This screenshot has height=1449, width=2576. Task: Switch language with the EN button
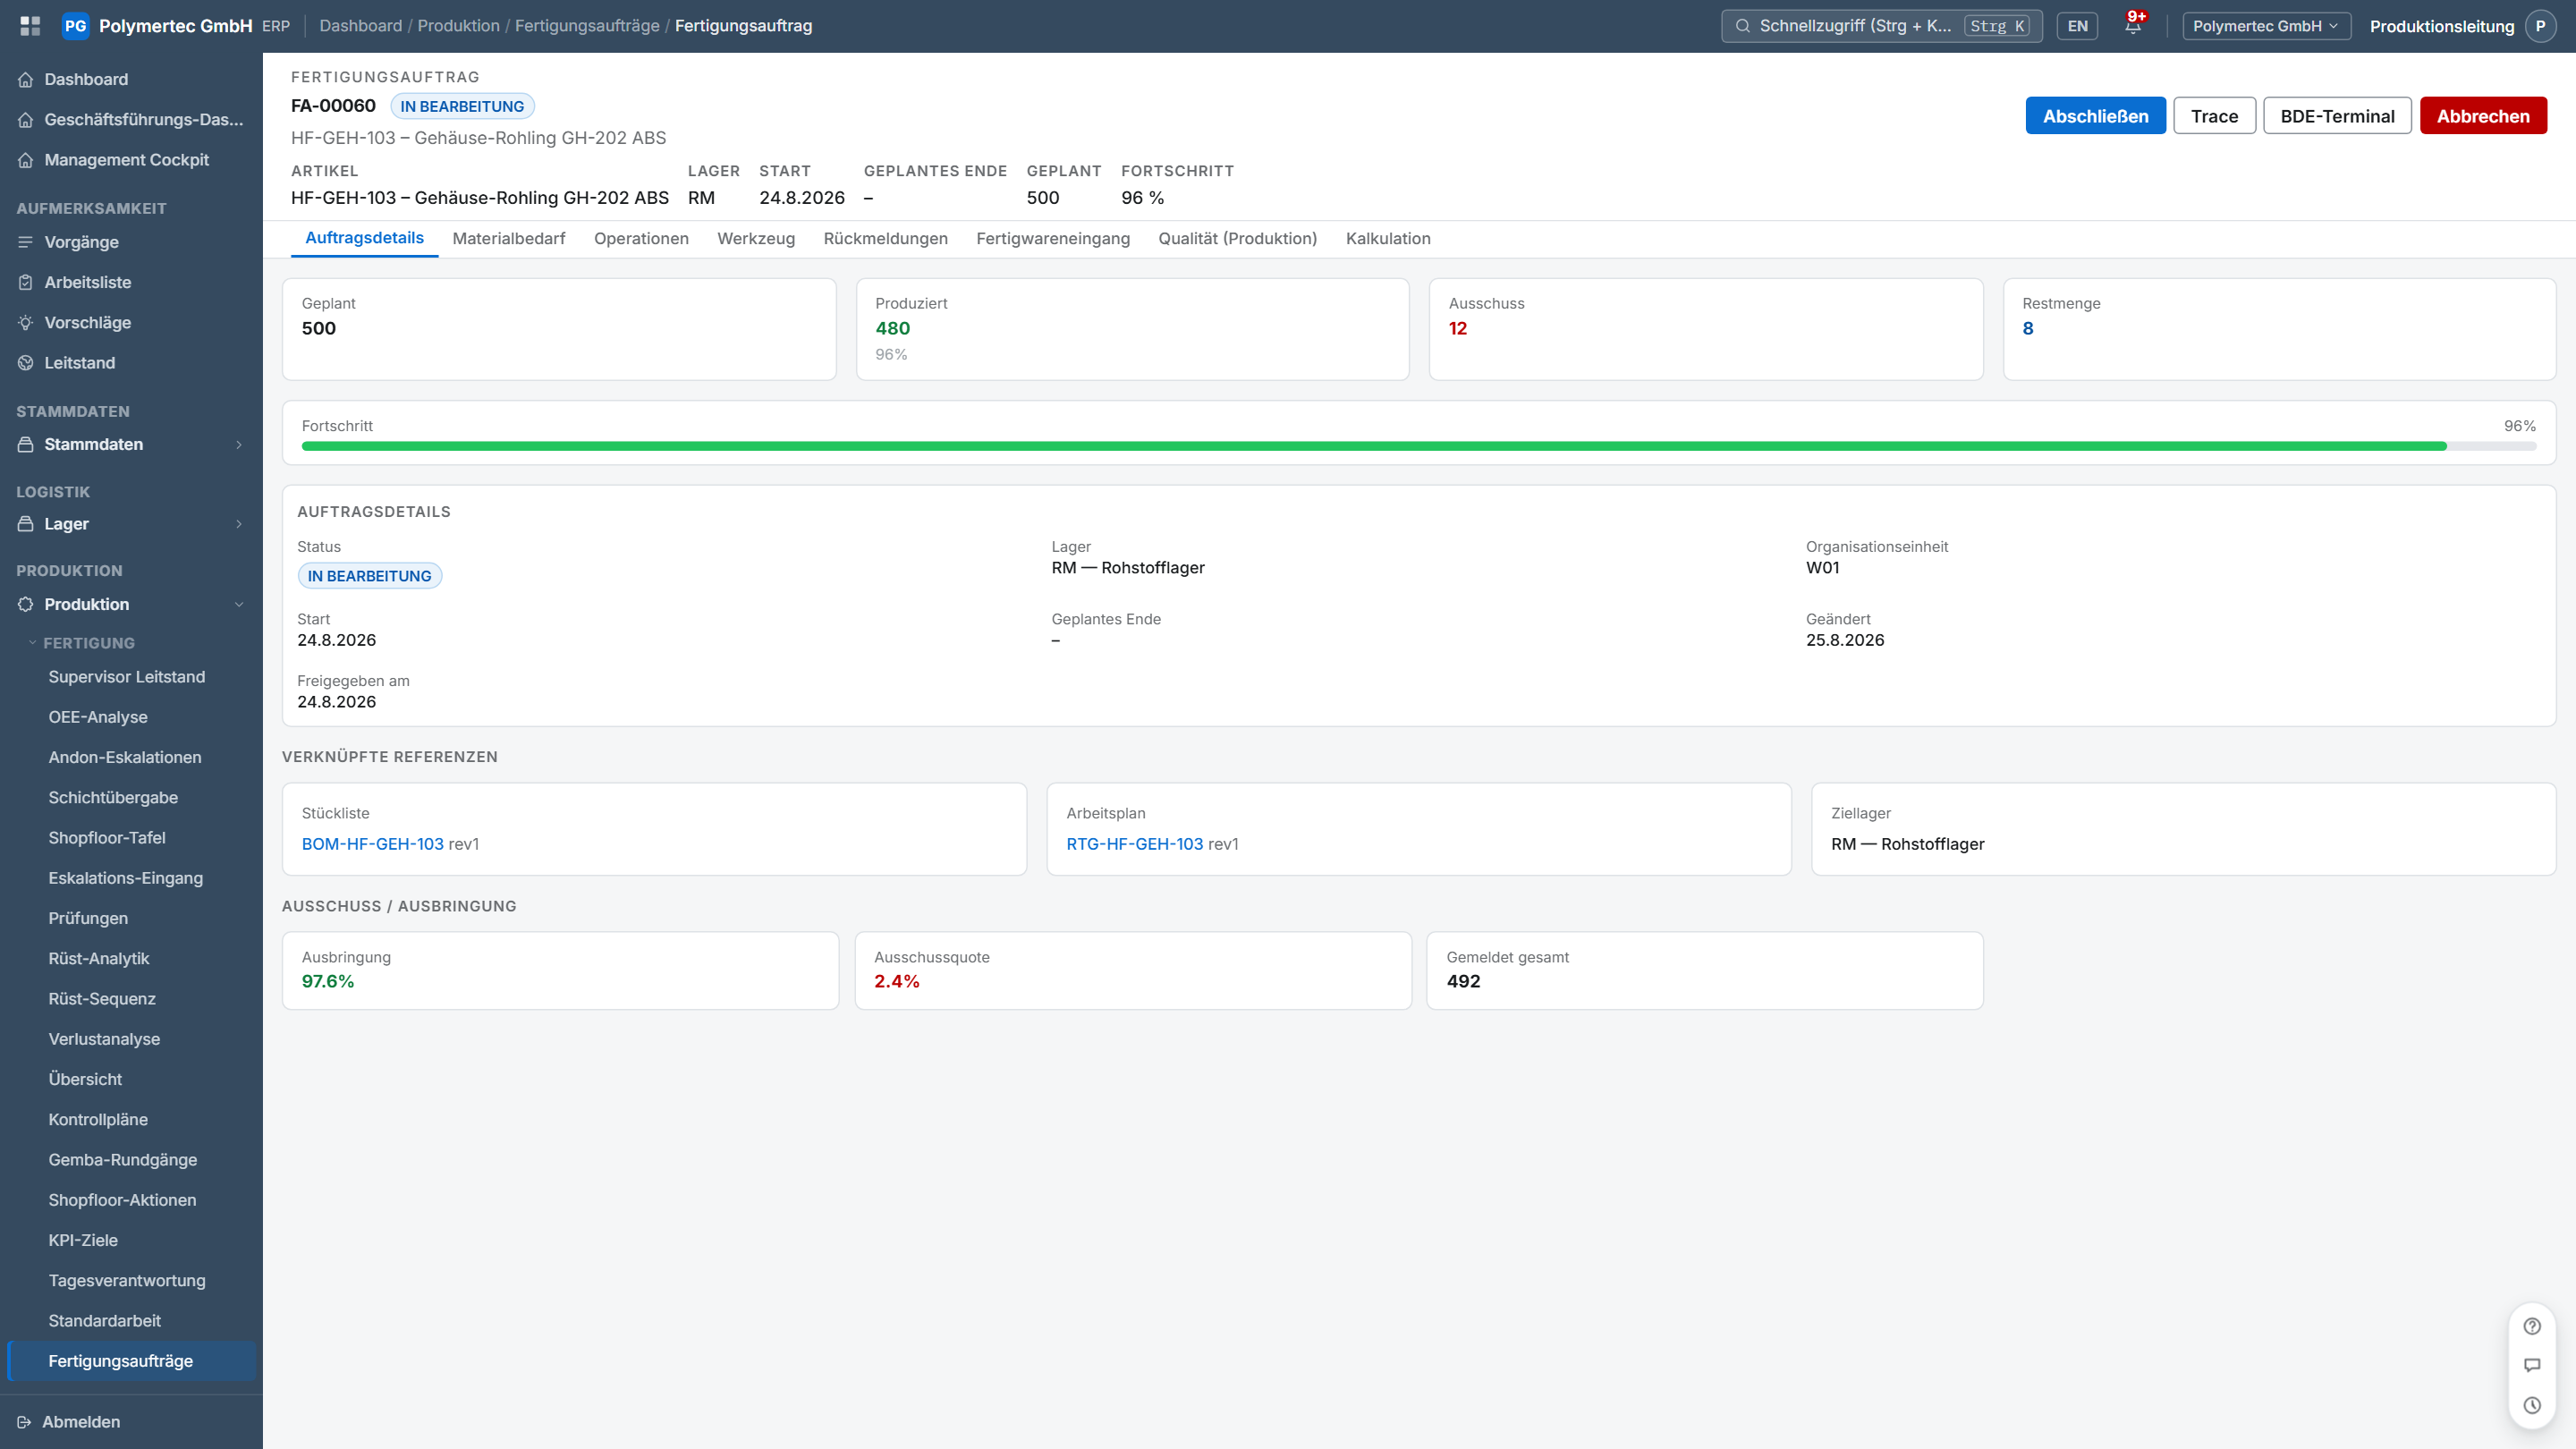point(2077,26)
